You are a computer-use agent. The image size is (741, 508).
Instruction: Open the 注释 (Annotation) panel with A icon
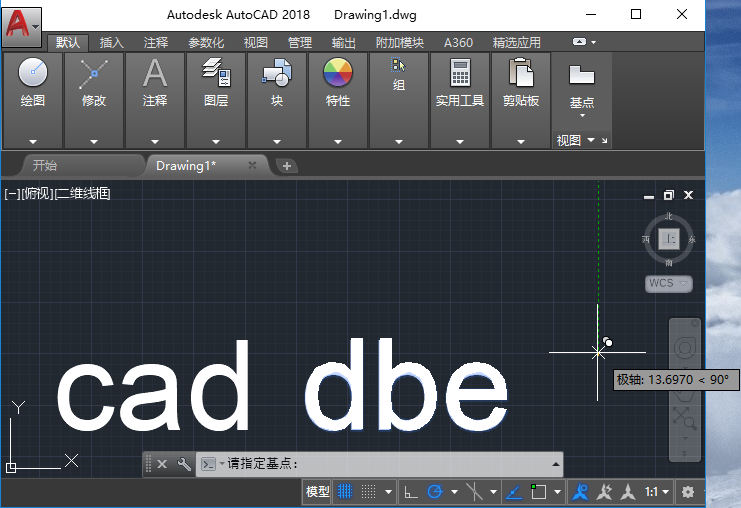tap(155, 82)
